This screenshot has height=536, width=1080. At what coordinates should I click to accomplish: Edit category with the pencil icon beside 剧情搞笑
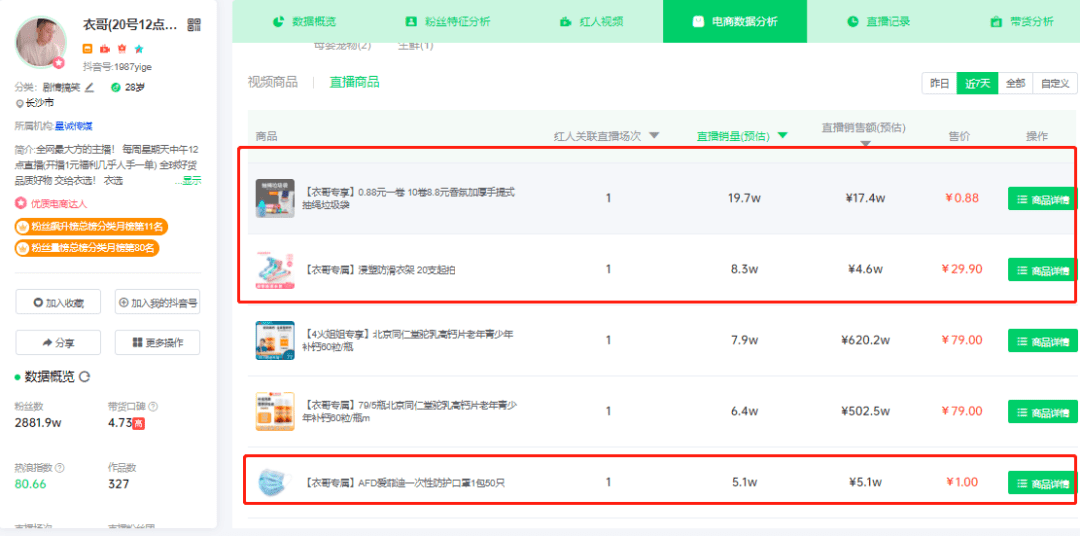coord(89,87)
